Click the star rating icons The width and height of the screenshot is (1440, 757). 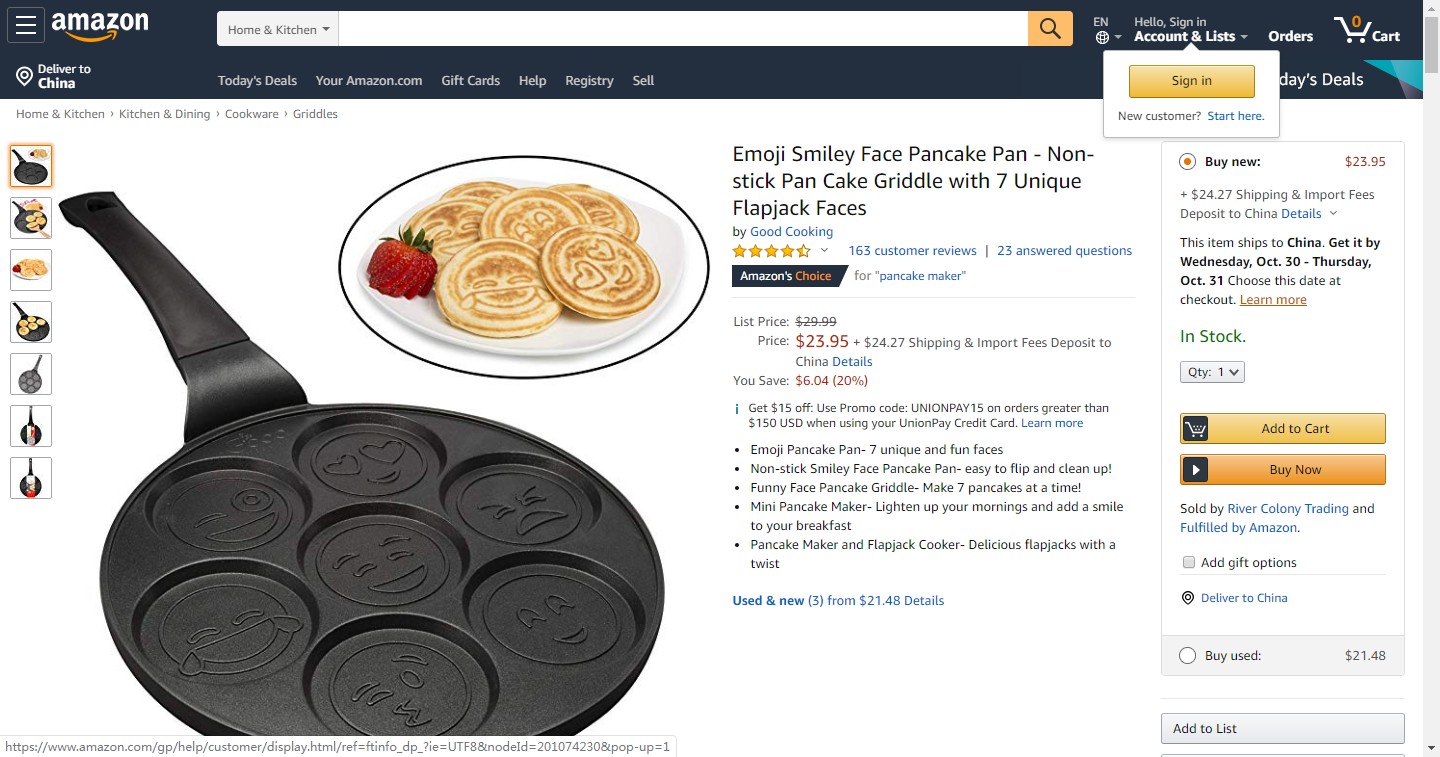[771, 251]
